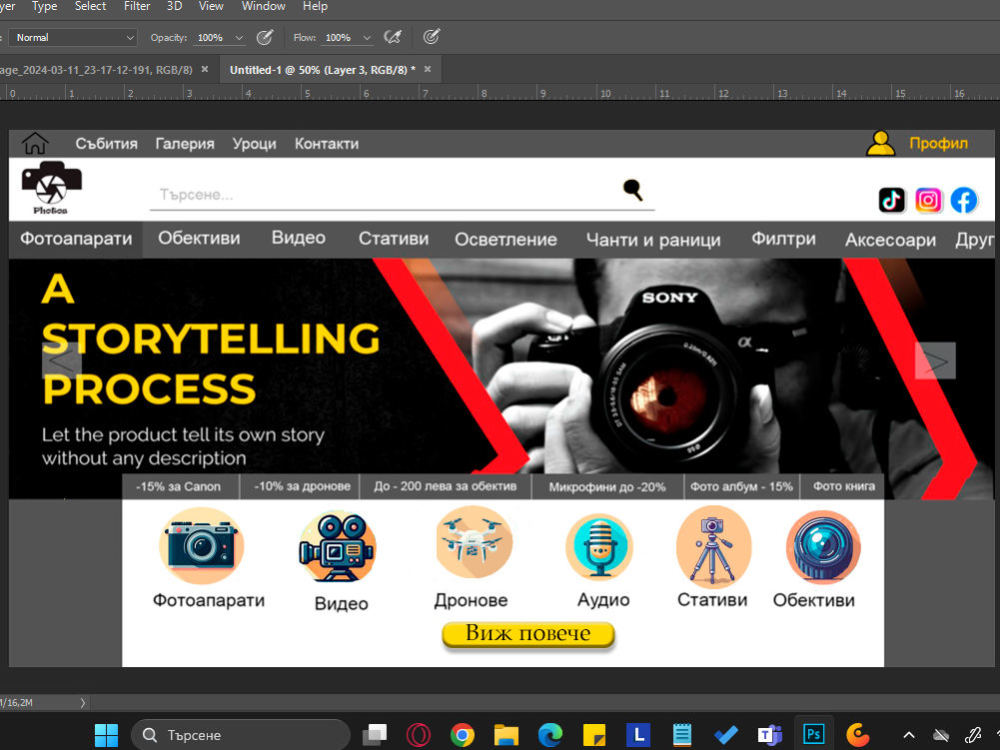Click the Събития nav link
1000x750 pixels.
(x=107, y=143)
